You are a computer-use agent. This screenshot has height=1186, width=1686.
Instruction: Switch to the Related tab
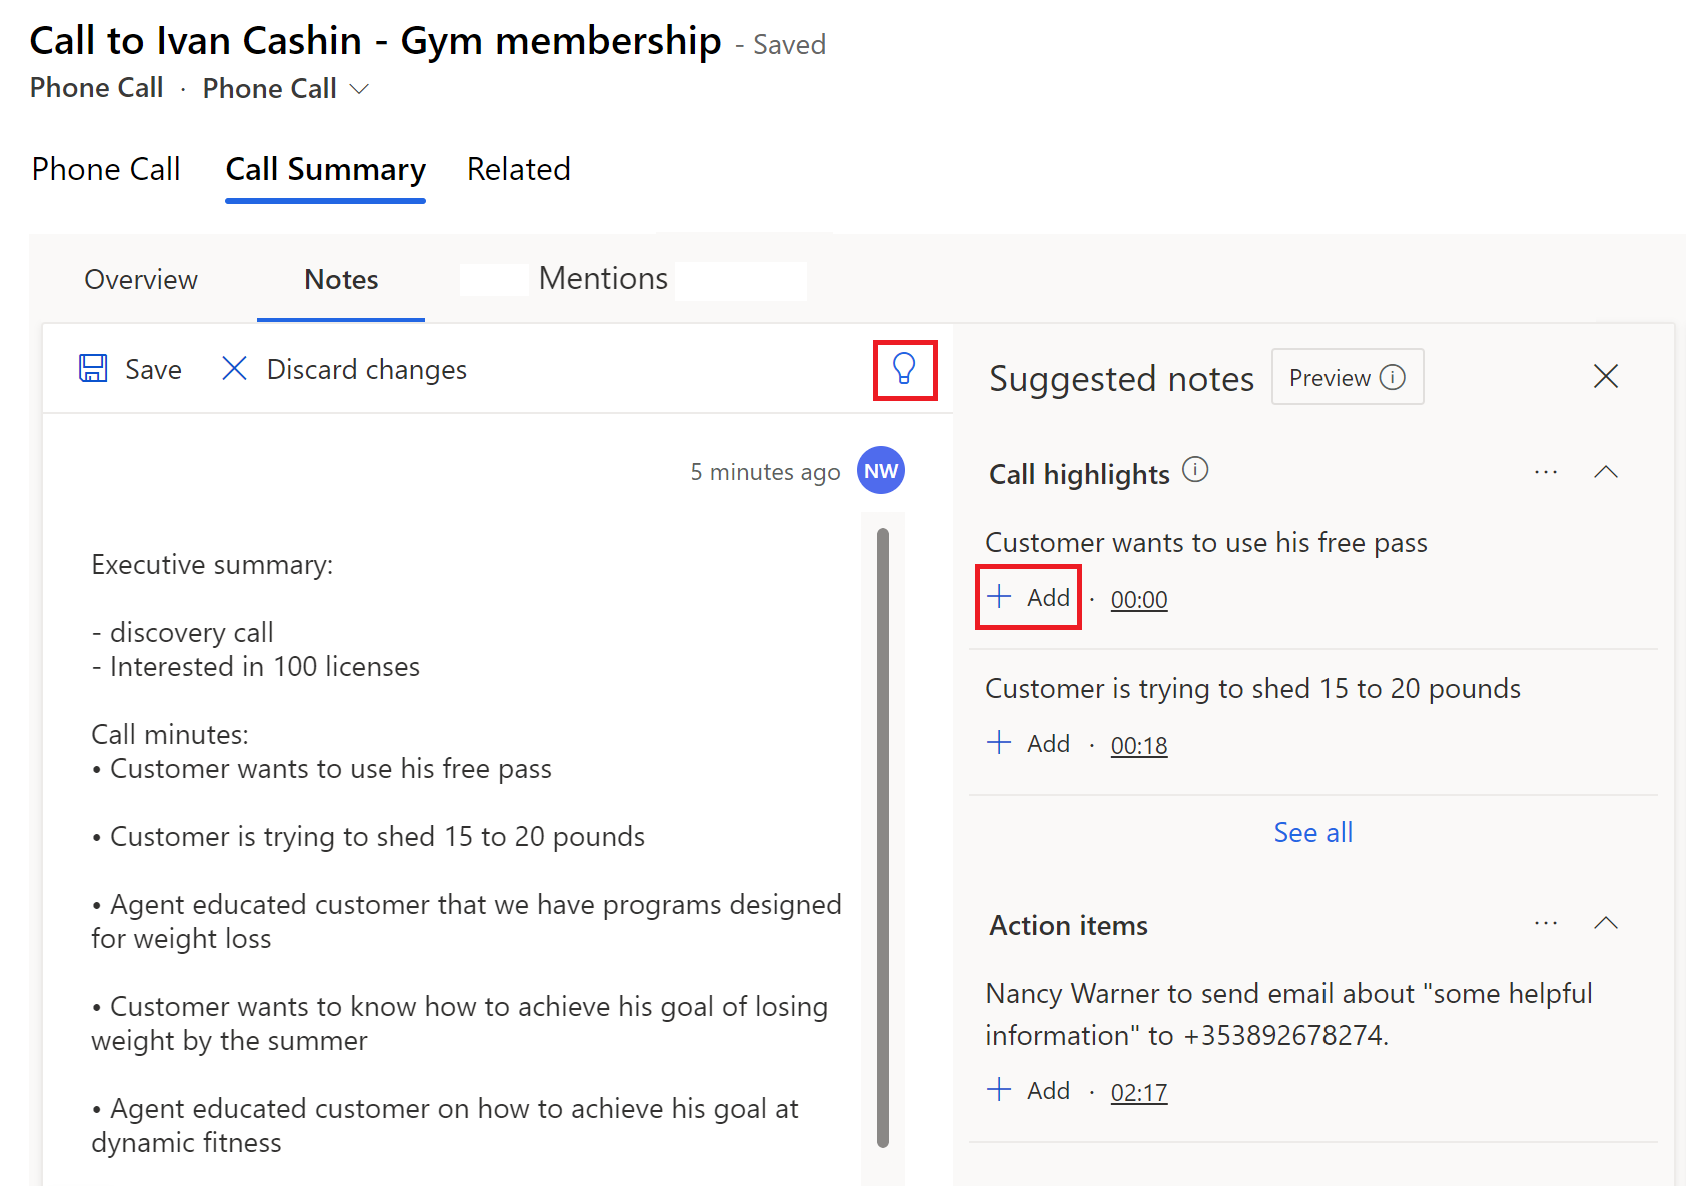[518, 170]
